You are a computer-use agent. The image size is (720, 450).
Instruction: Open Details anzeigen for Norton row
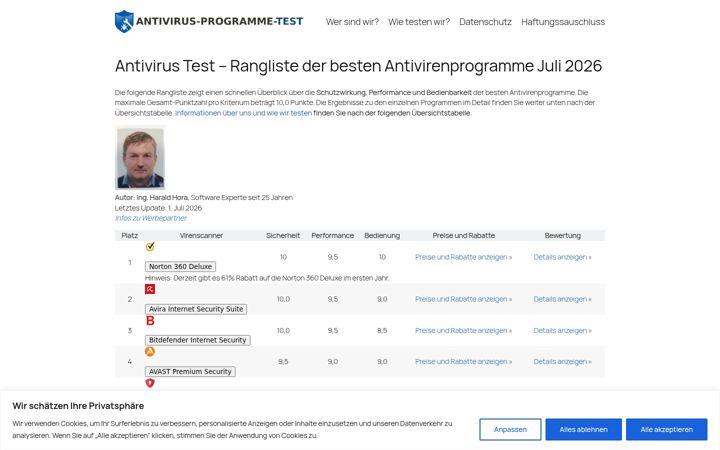click(x=562, y=257)
